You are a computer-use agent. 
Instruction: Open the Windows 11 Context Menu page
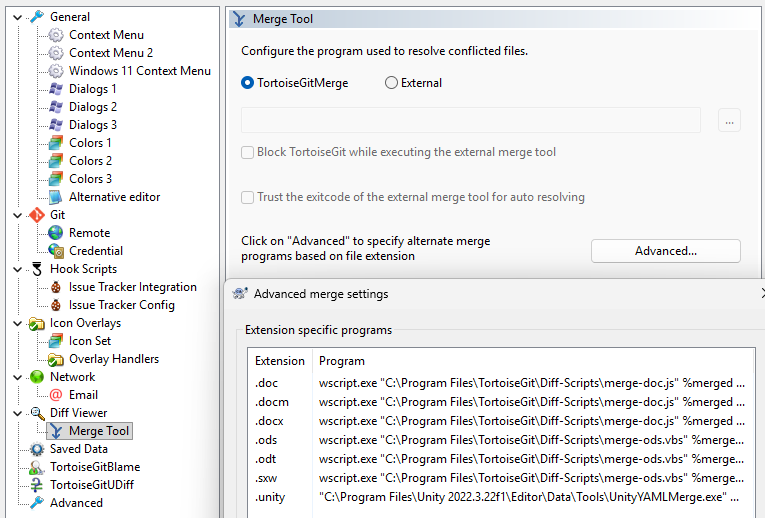click(x=140, y=71)
